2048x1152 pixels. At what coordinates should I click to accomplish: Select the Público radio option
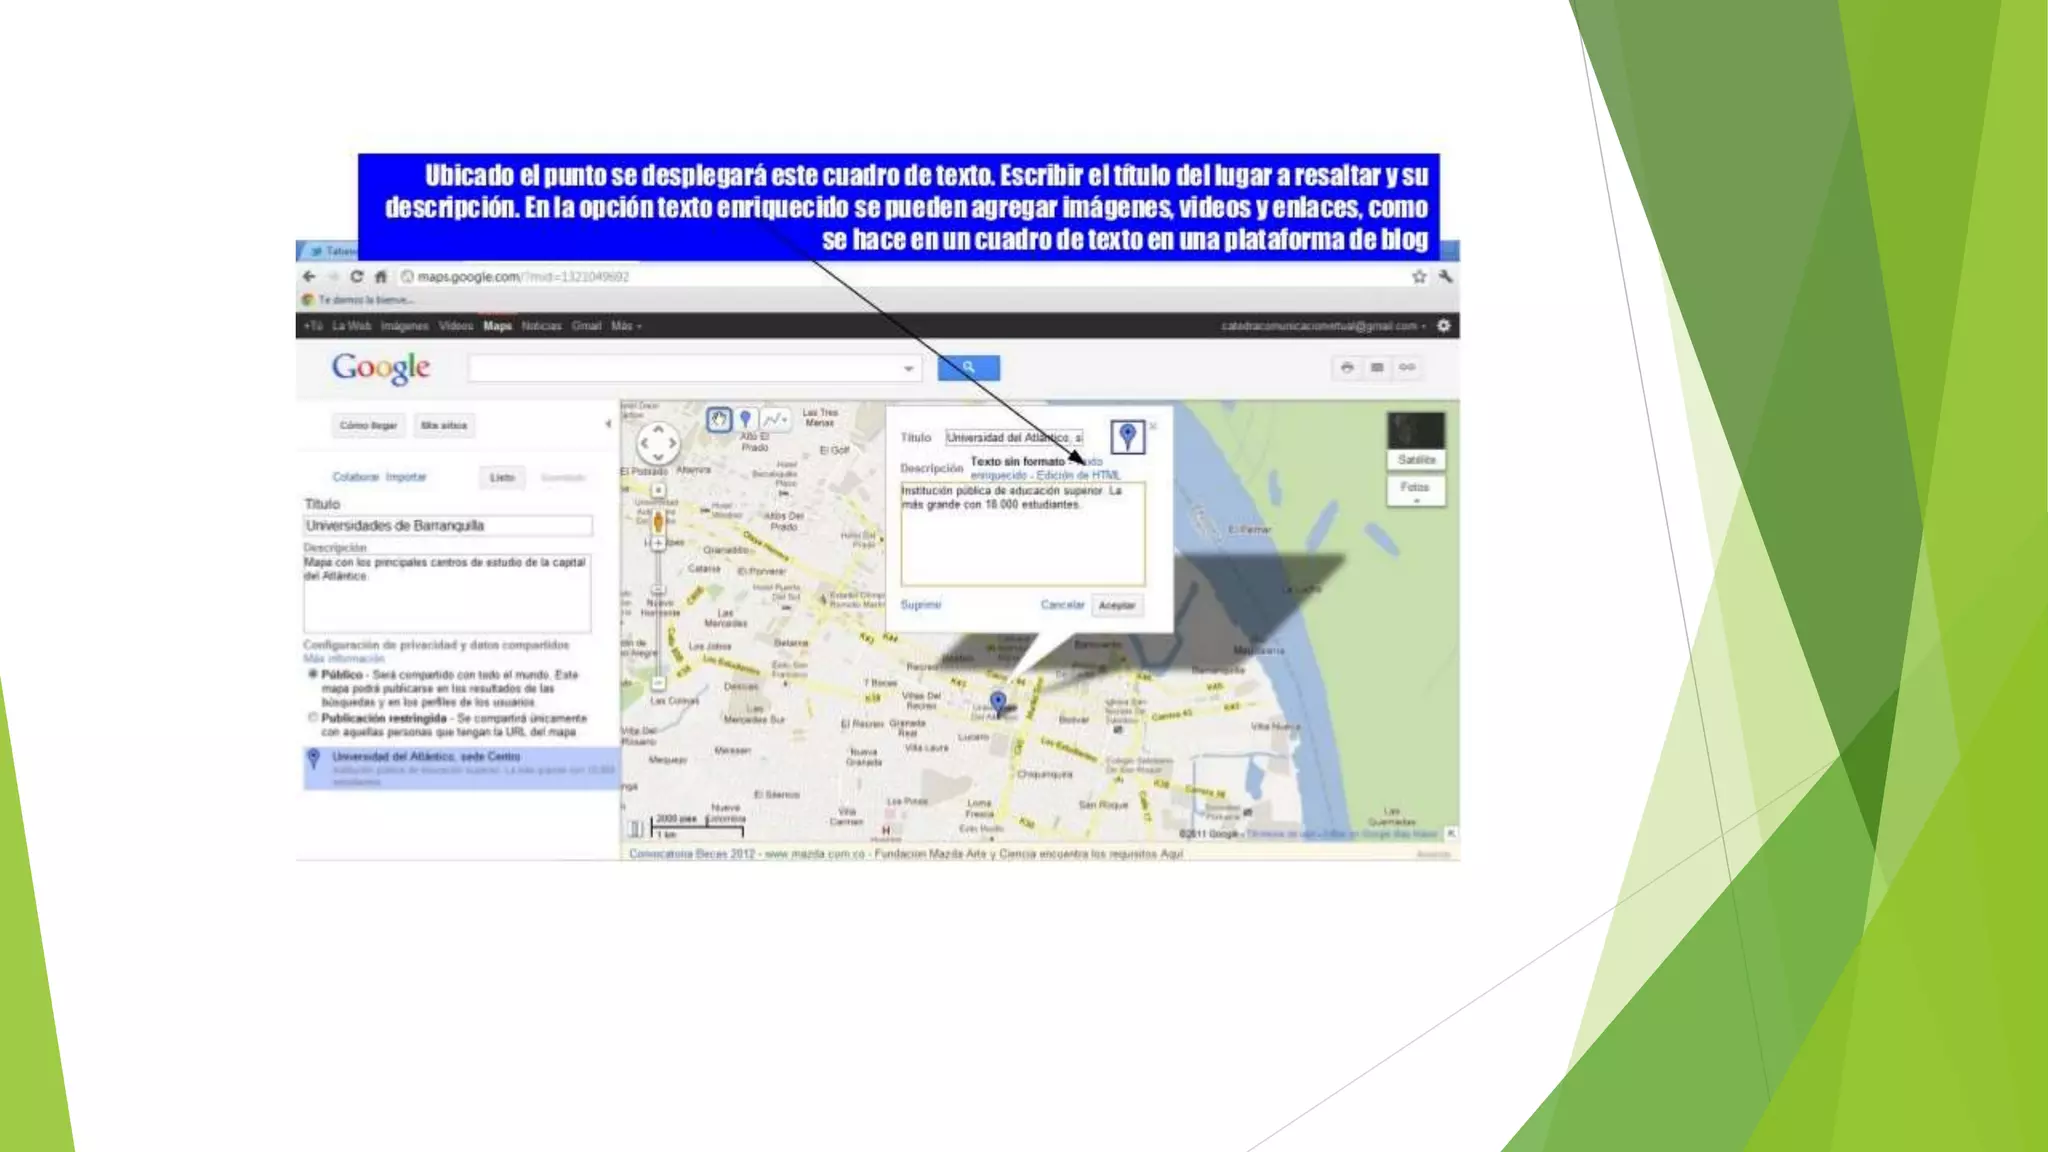click(313, 675)
